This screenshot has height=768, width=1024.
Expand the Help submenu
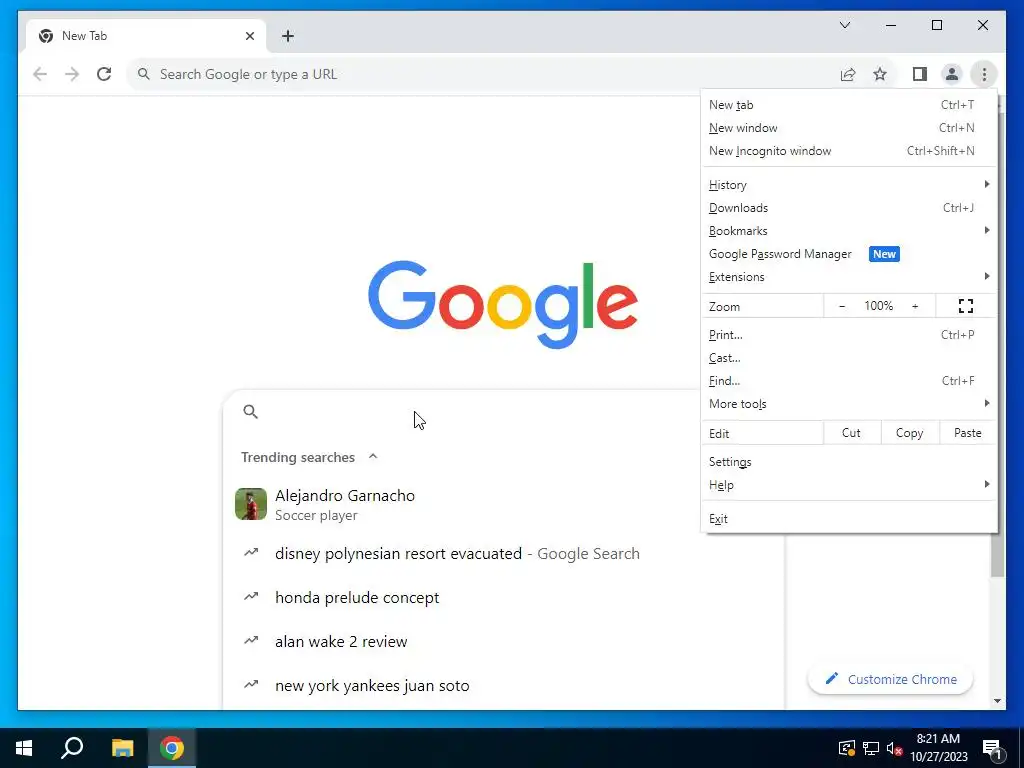coord(849,485)
